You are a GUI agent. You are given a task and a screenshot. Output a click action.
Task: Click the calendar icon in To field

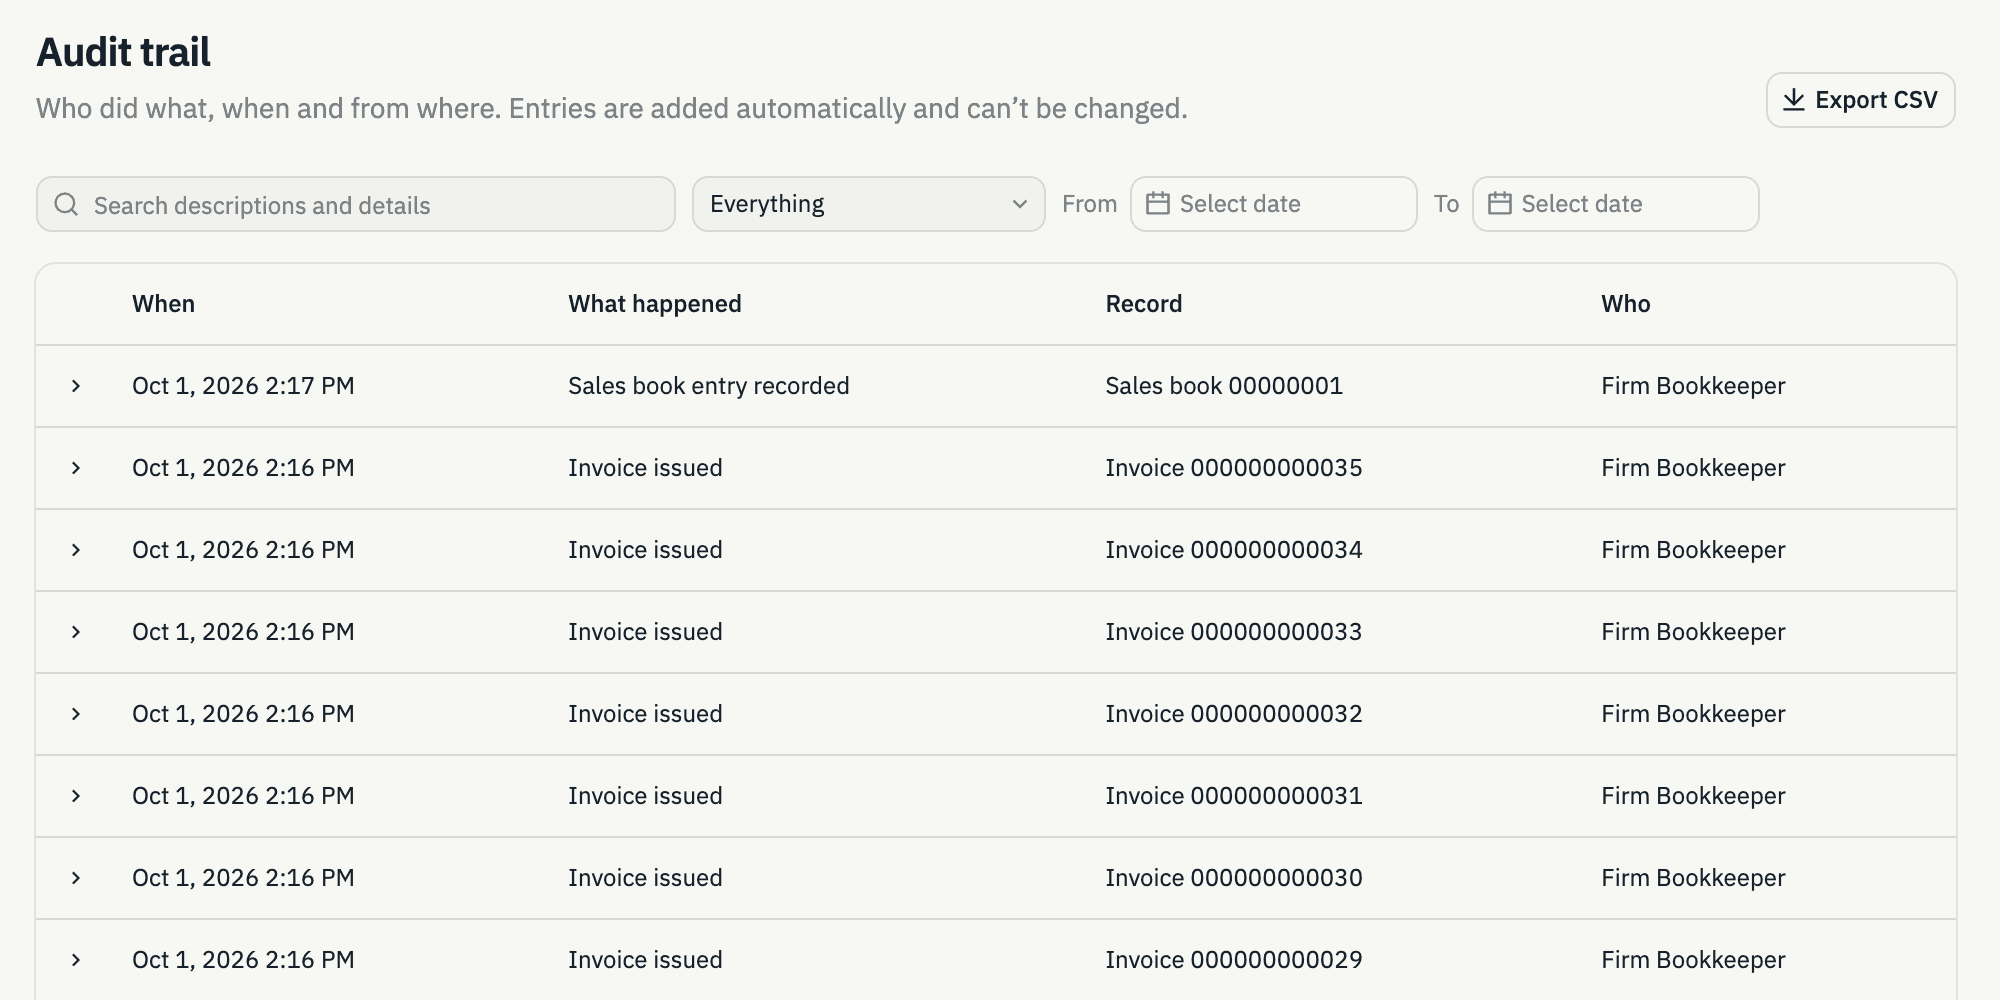pos(1499,204)
